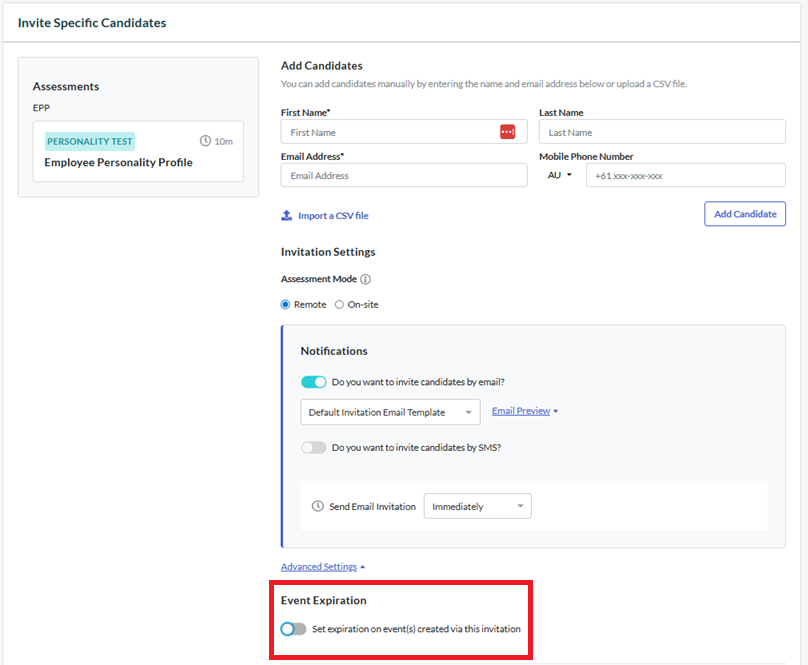Screen dimensions: 808x665
Task: Click the Assessment Mode info icon
Action: click(365, 279)
